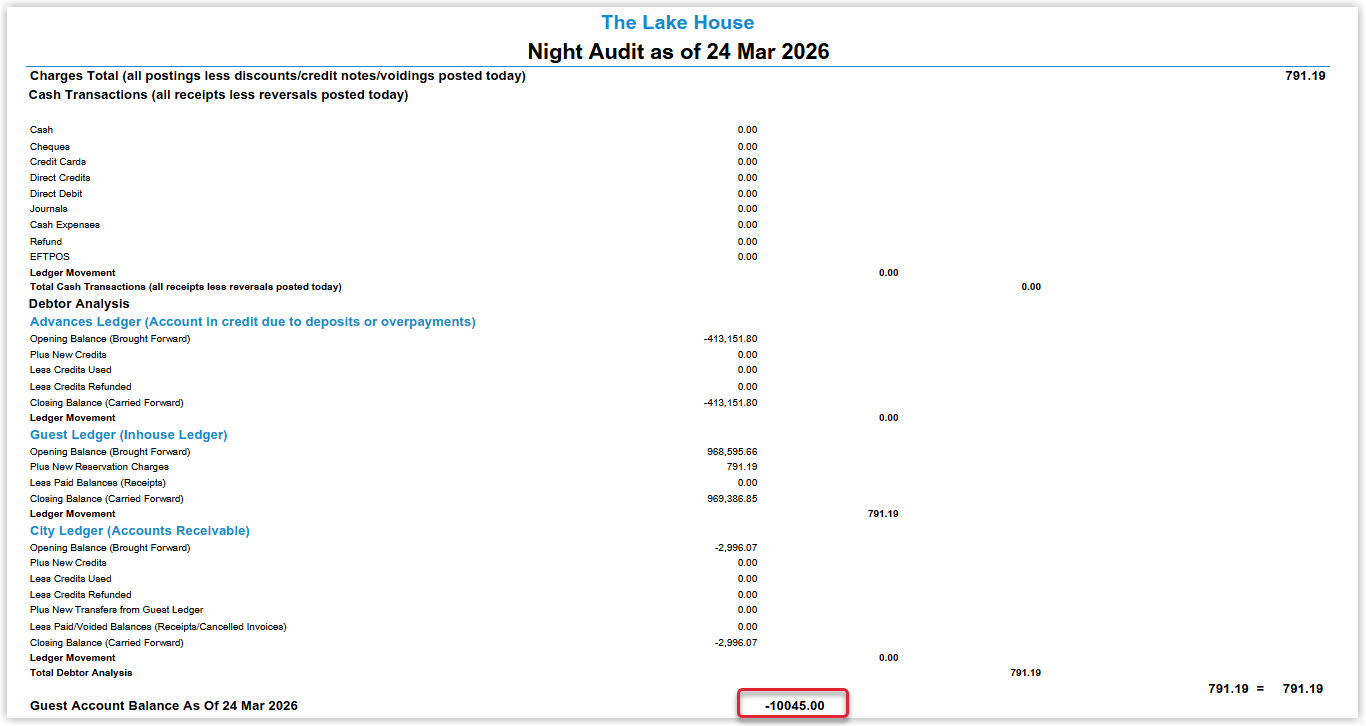Select the Guest Ledger Movement 791.19 value
The height and width of the screenshot is (726, 1366).
[883, 514]
